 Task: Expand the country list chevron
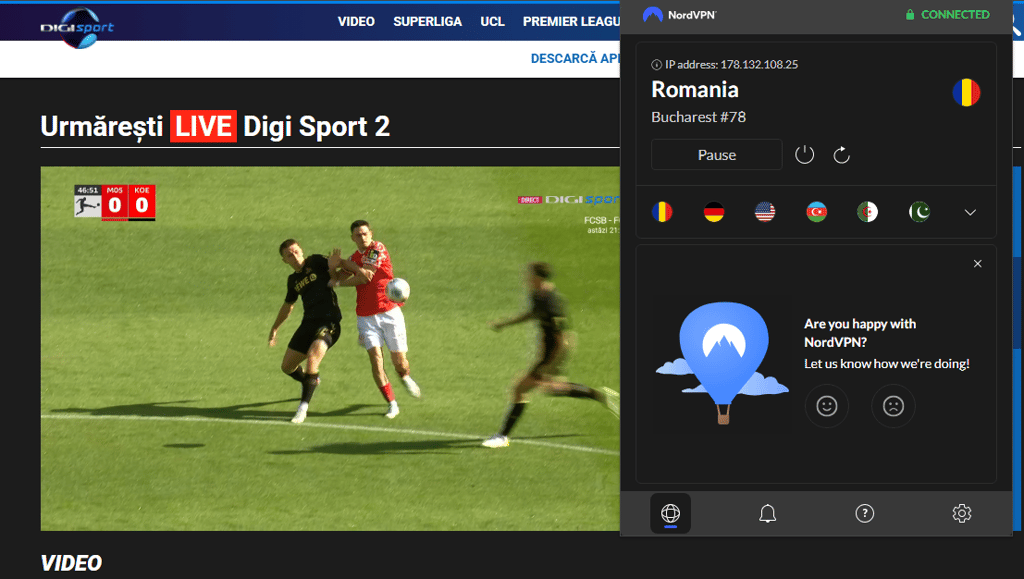(970, 212)
